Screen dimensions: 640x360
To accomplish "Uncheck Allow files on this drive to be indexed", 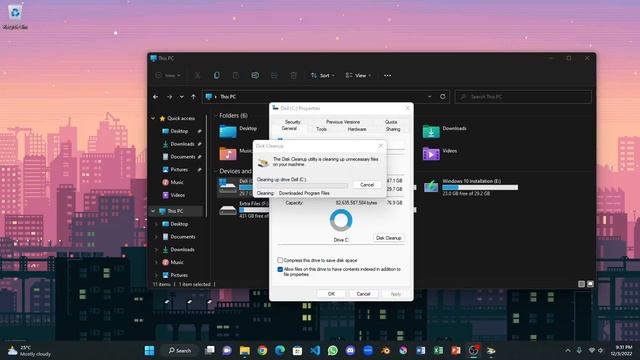I will 280,269.
